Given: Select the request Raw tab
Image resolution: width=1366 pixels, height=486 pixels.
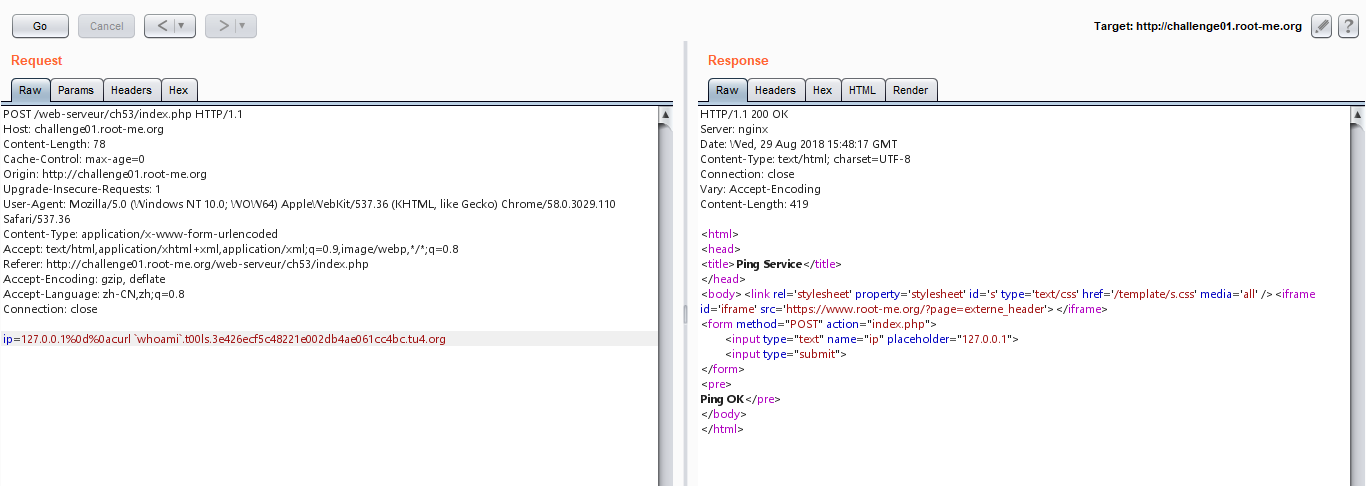Looking at the screenshot, I should pos(30,90).
